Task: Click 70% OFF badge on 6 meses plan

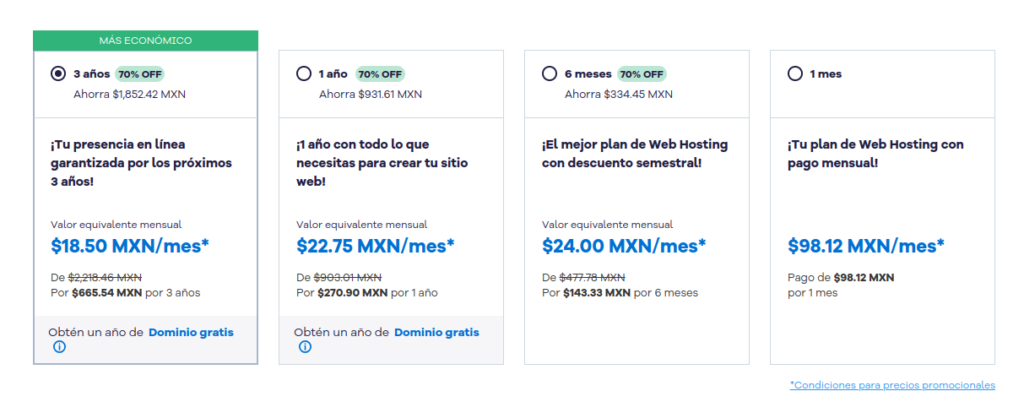Action: 642,74
